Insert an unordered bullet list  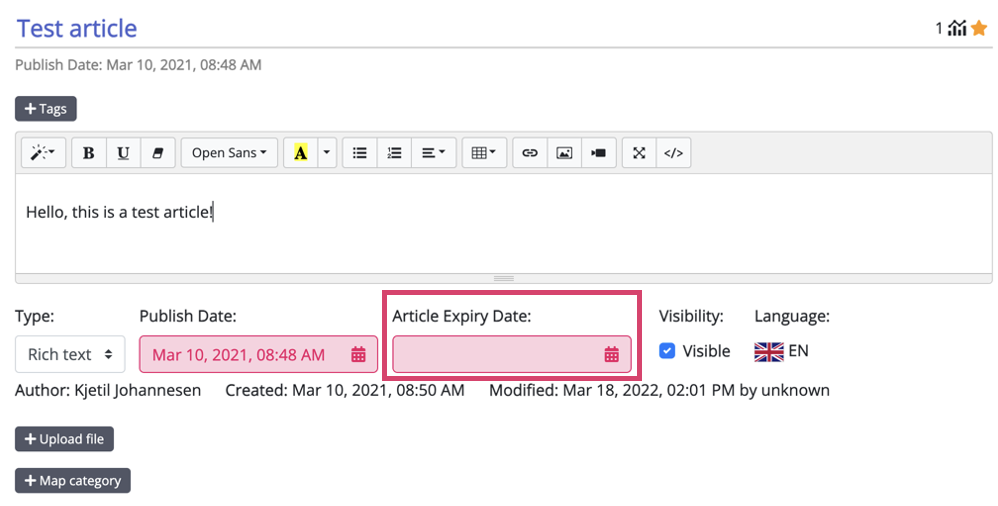coord(360,153)
